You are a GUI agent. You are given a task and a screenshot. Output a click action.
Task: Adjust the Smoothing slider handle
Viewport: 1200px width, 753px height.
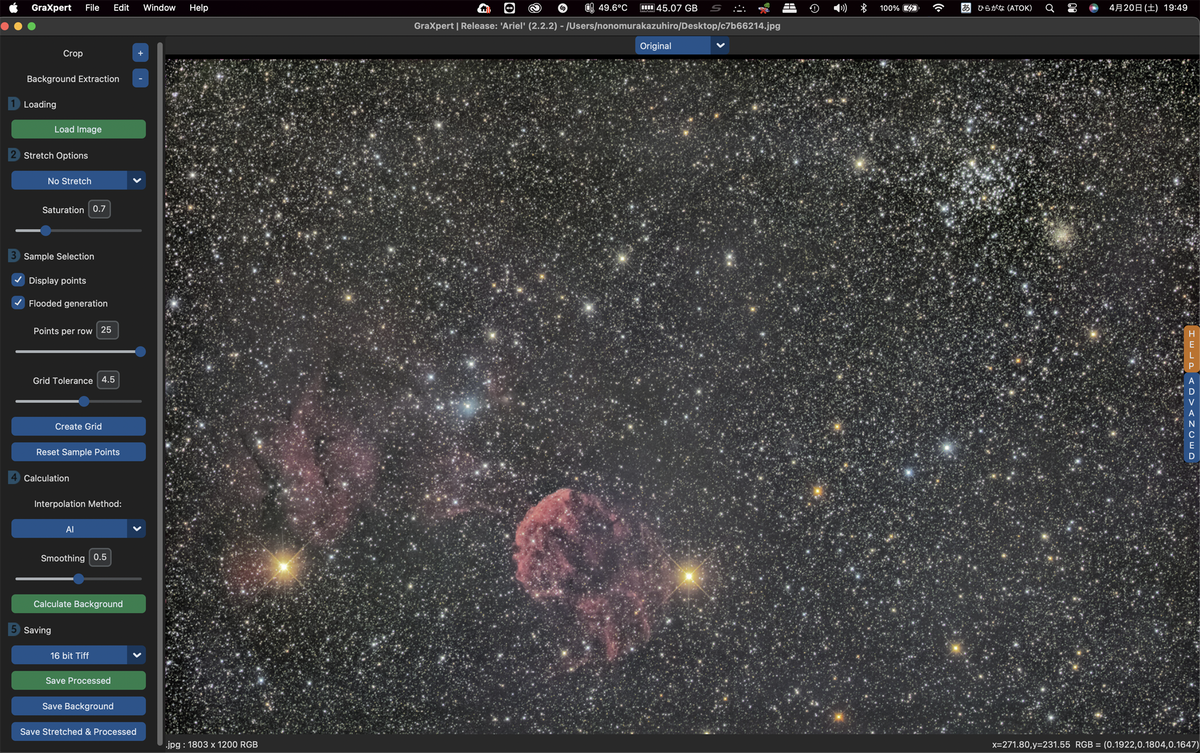79,579
